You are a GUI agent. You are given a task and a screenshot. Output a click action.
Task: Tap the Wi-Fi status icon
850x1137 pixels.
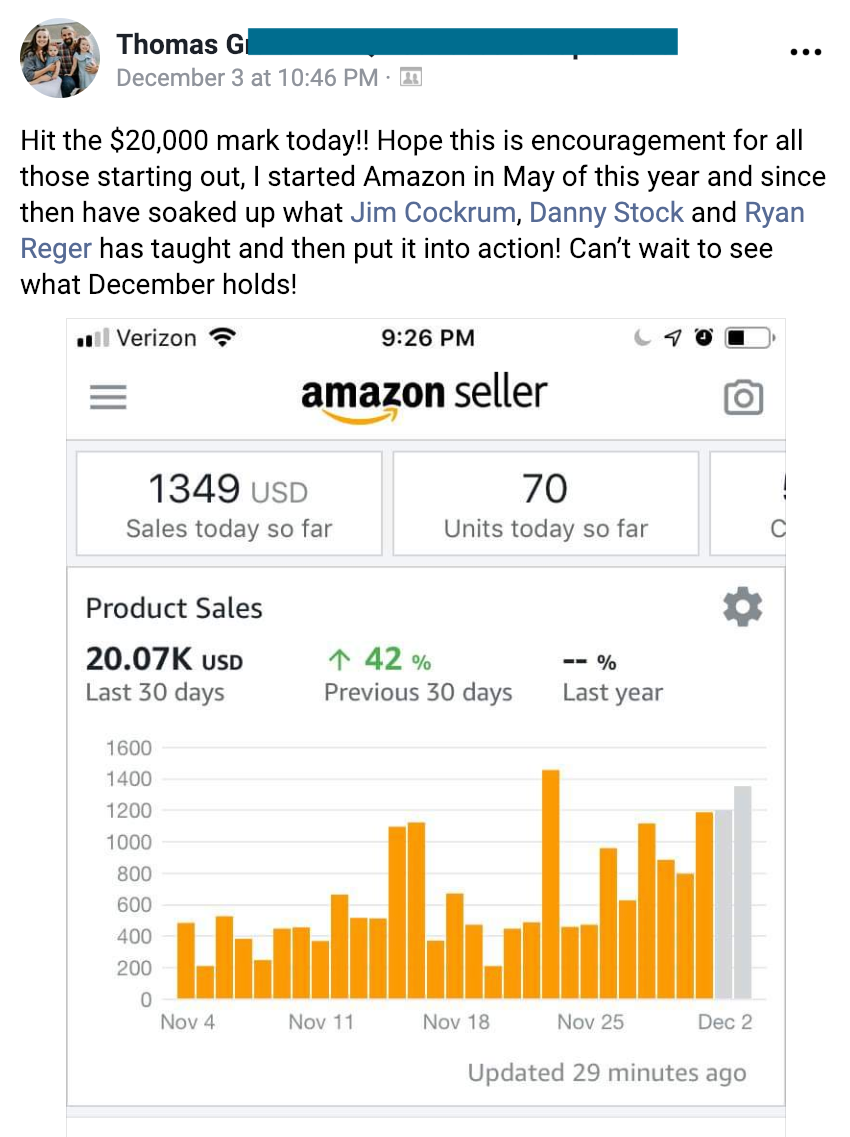pos(219,338)
